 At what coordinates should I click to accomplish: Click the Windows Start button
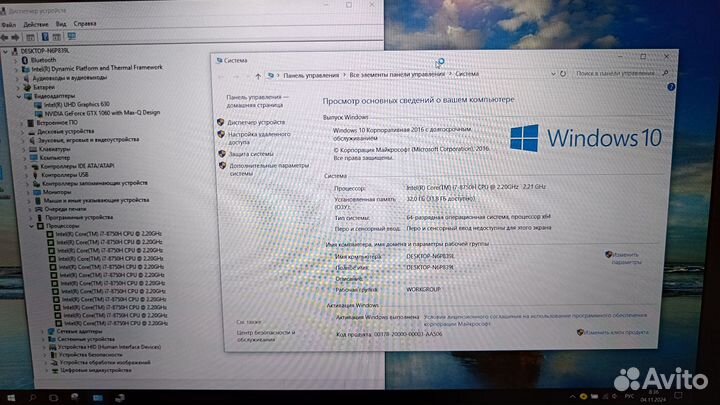[x=11, y=398]
